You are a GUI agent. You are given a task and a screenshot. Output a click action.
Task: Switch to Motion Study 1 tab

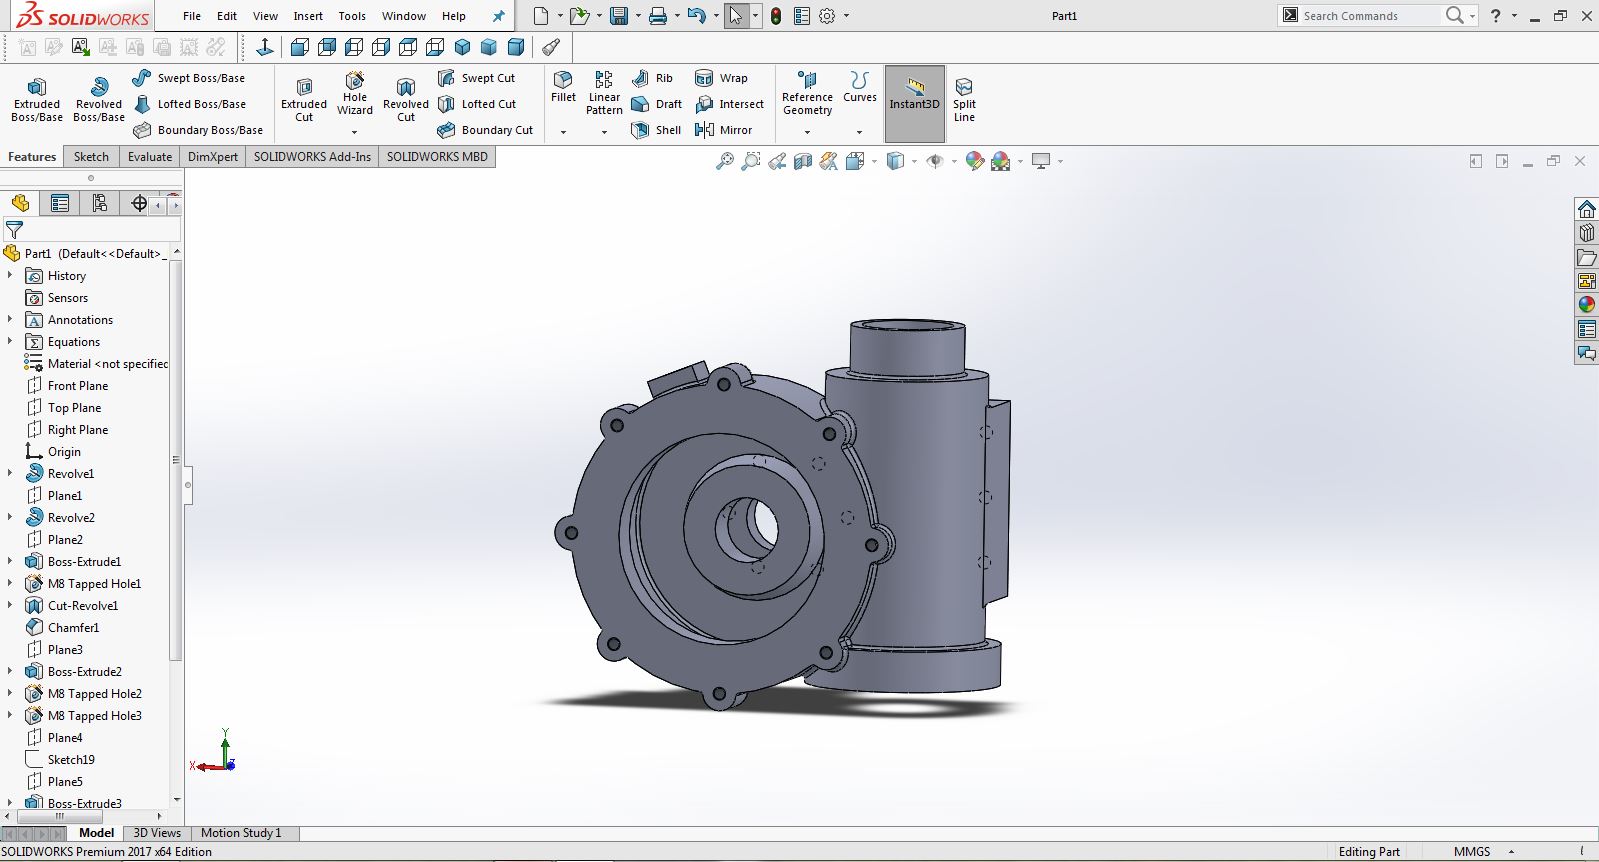241,833
